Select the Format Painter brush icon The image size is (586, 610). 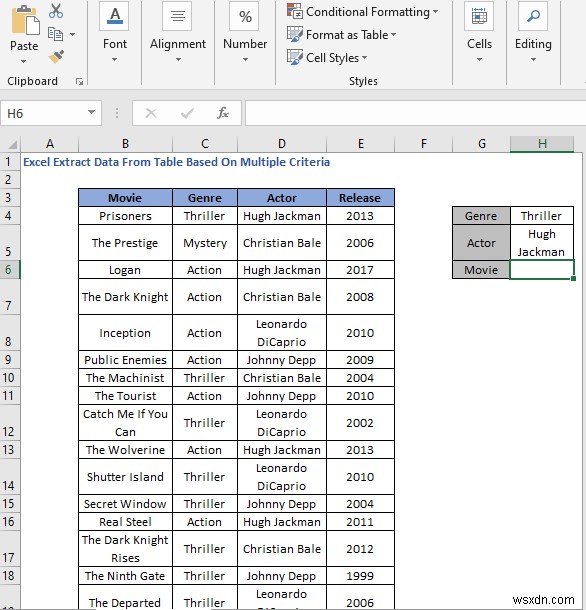pos(56,56)
